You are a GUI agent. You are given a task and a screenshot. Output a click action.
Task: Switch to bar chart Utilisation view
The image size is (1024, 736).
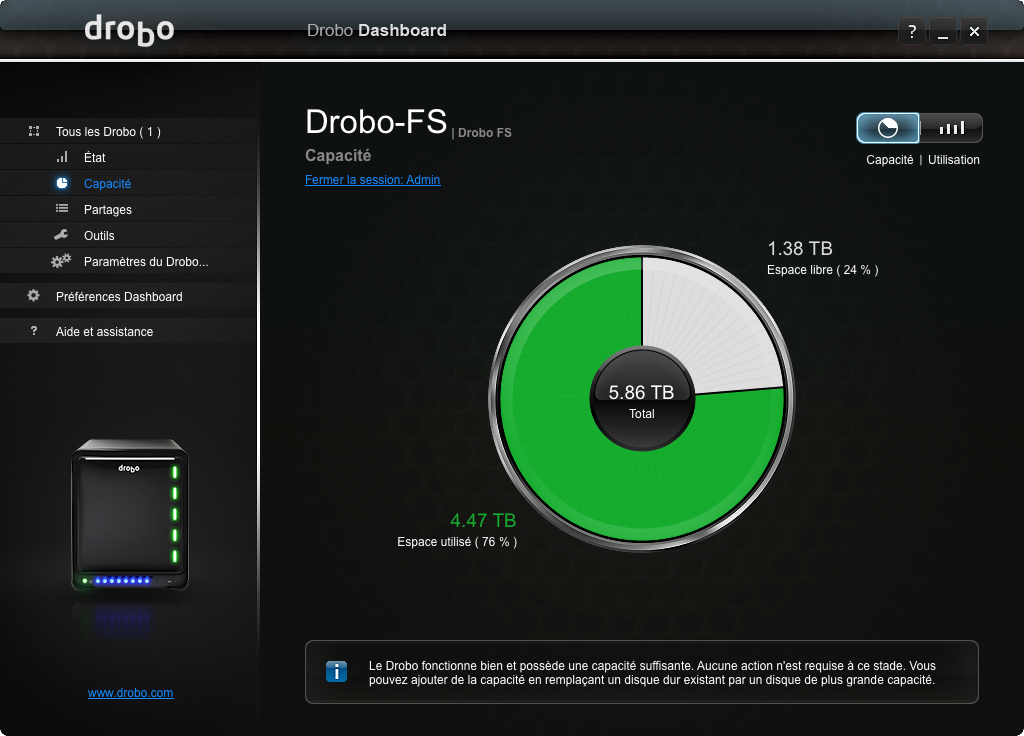point(951,128)
